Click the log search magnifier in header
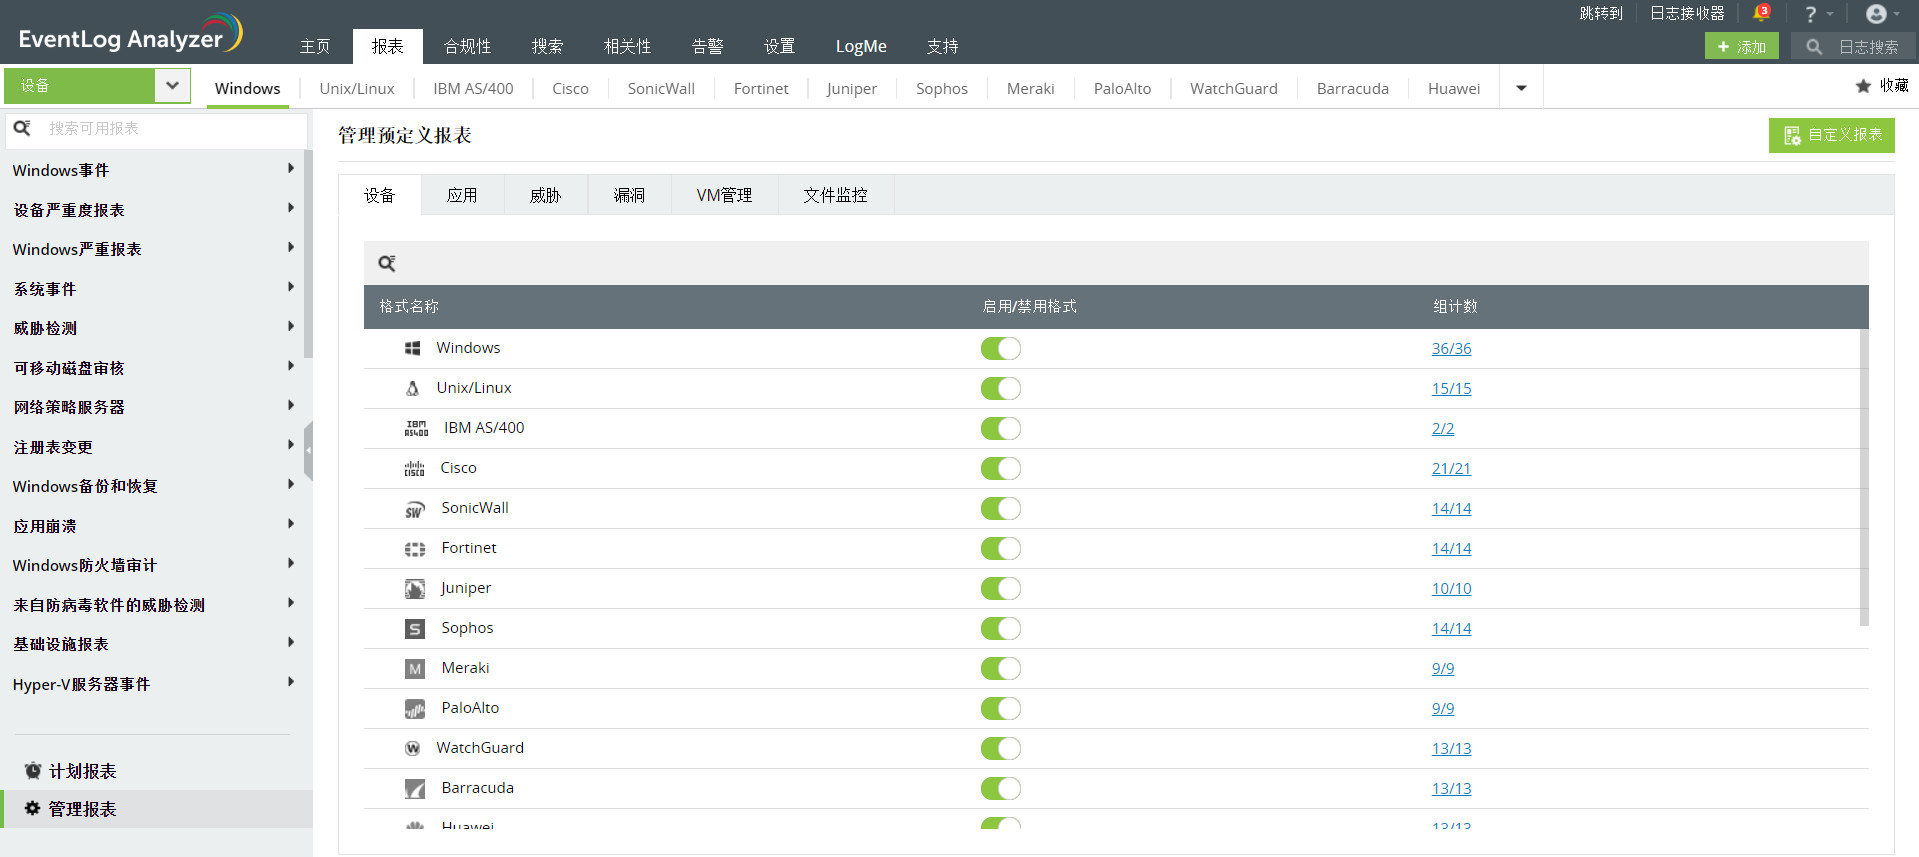The image size is (1919, 857). click(1813, 47)
